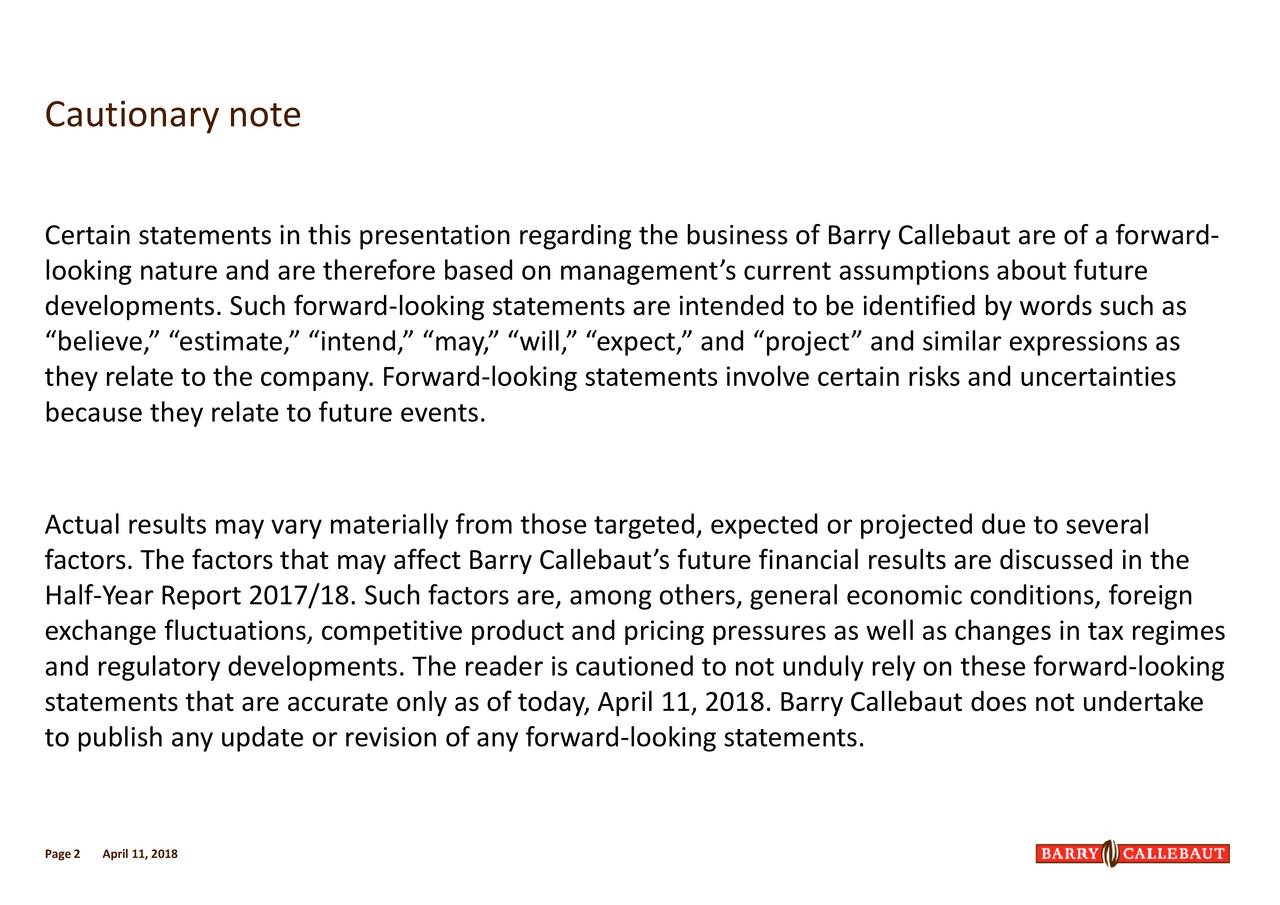Click the quoted word "expect"
1280x905 pixels.
[638, 344]
